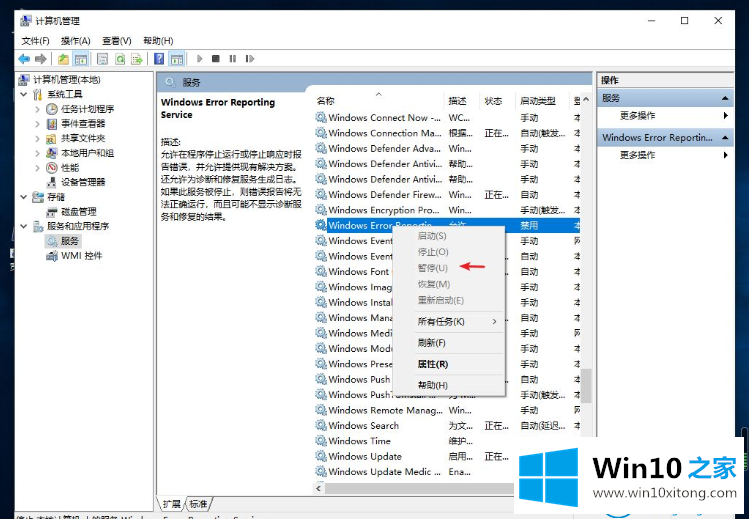The image size is (749, 519).
Task: Choose 所有任务(K) in the context menu
Action: (449, 322)
